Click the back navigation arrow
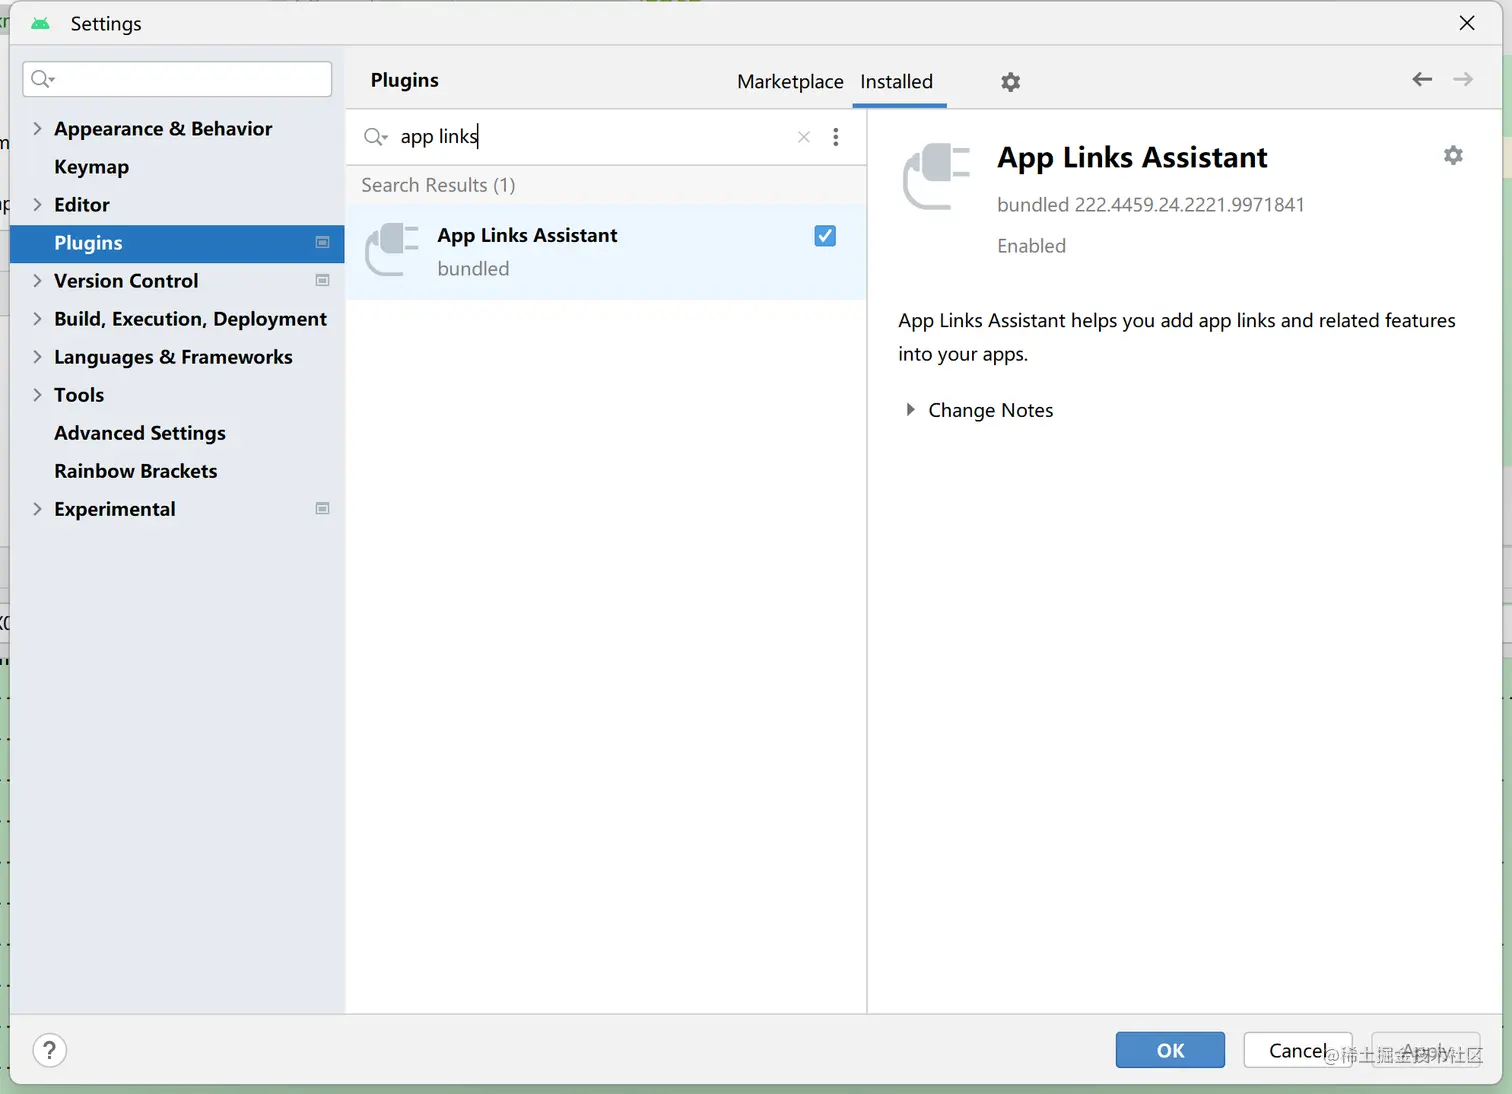The width and height of the screenshot is (1512, 1094). (1422, 79)
